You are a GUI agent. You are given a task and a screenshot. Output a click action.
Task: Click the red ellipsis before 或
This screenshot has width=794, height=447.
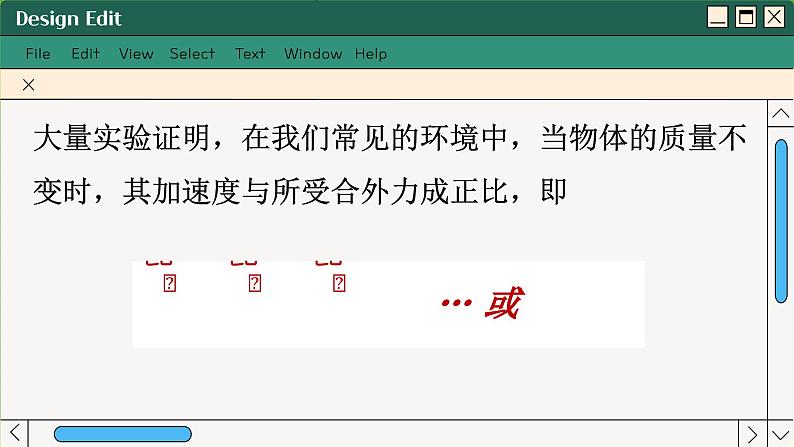pos(456,303)
